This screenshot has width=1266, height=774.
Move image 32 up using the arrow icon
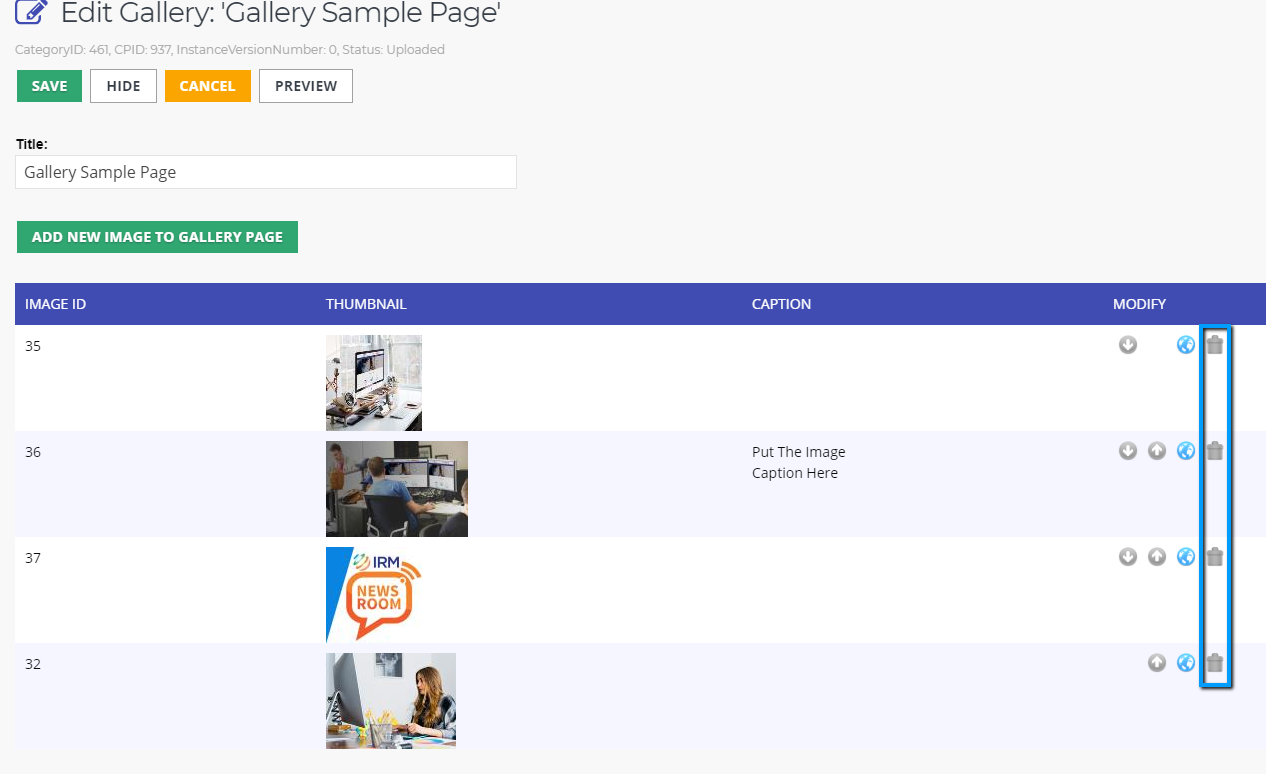(x=1157, y=663)
